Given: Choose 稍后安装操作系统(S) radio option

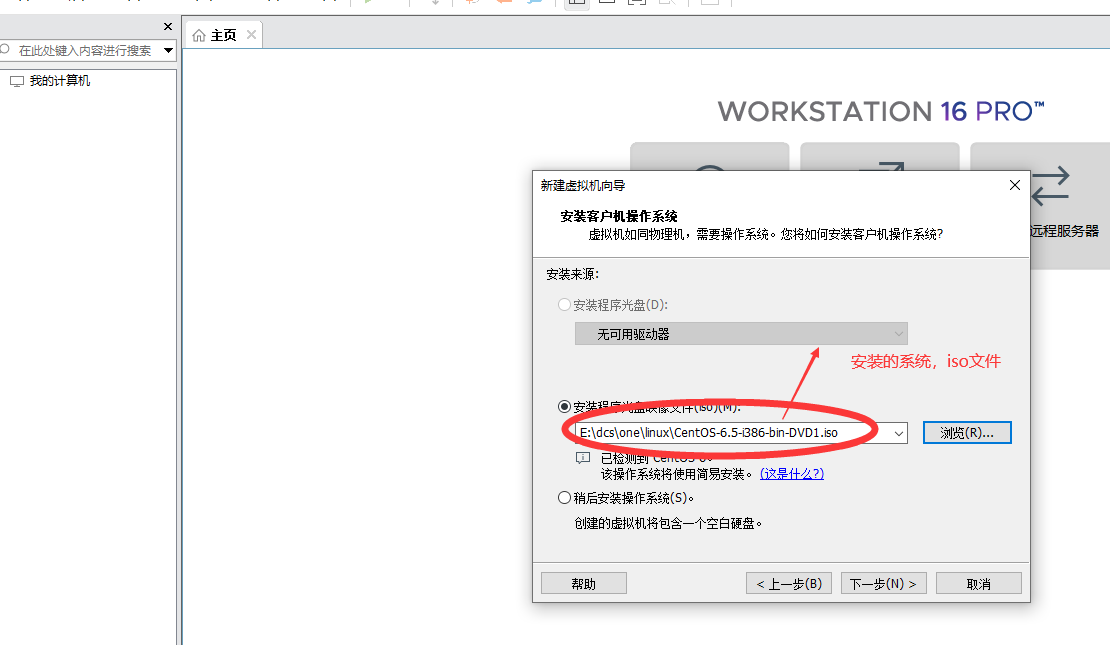Looking at the screenshot, I should [564, 498].
